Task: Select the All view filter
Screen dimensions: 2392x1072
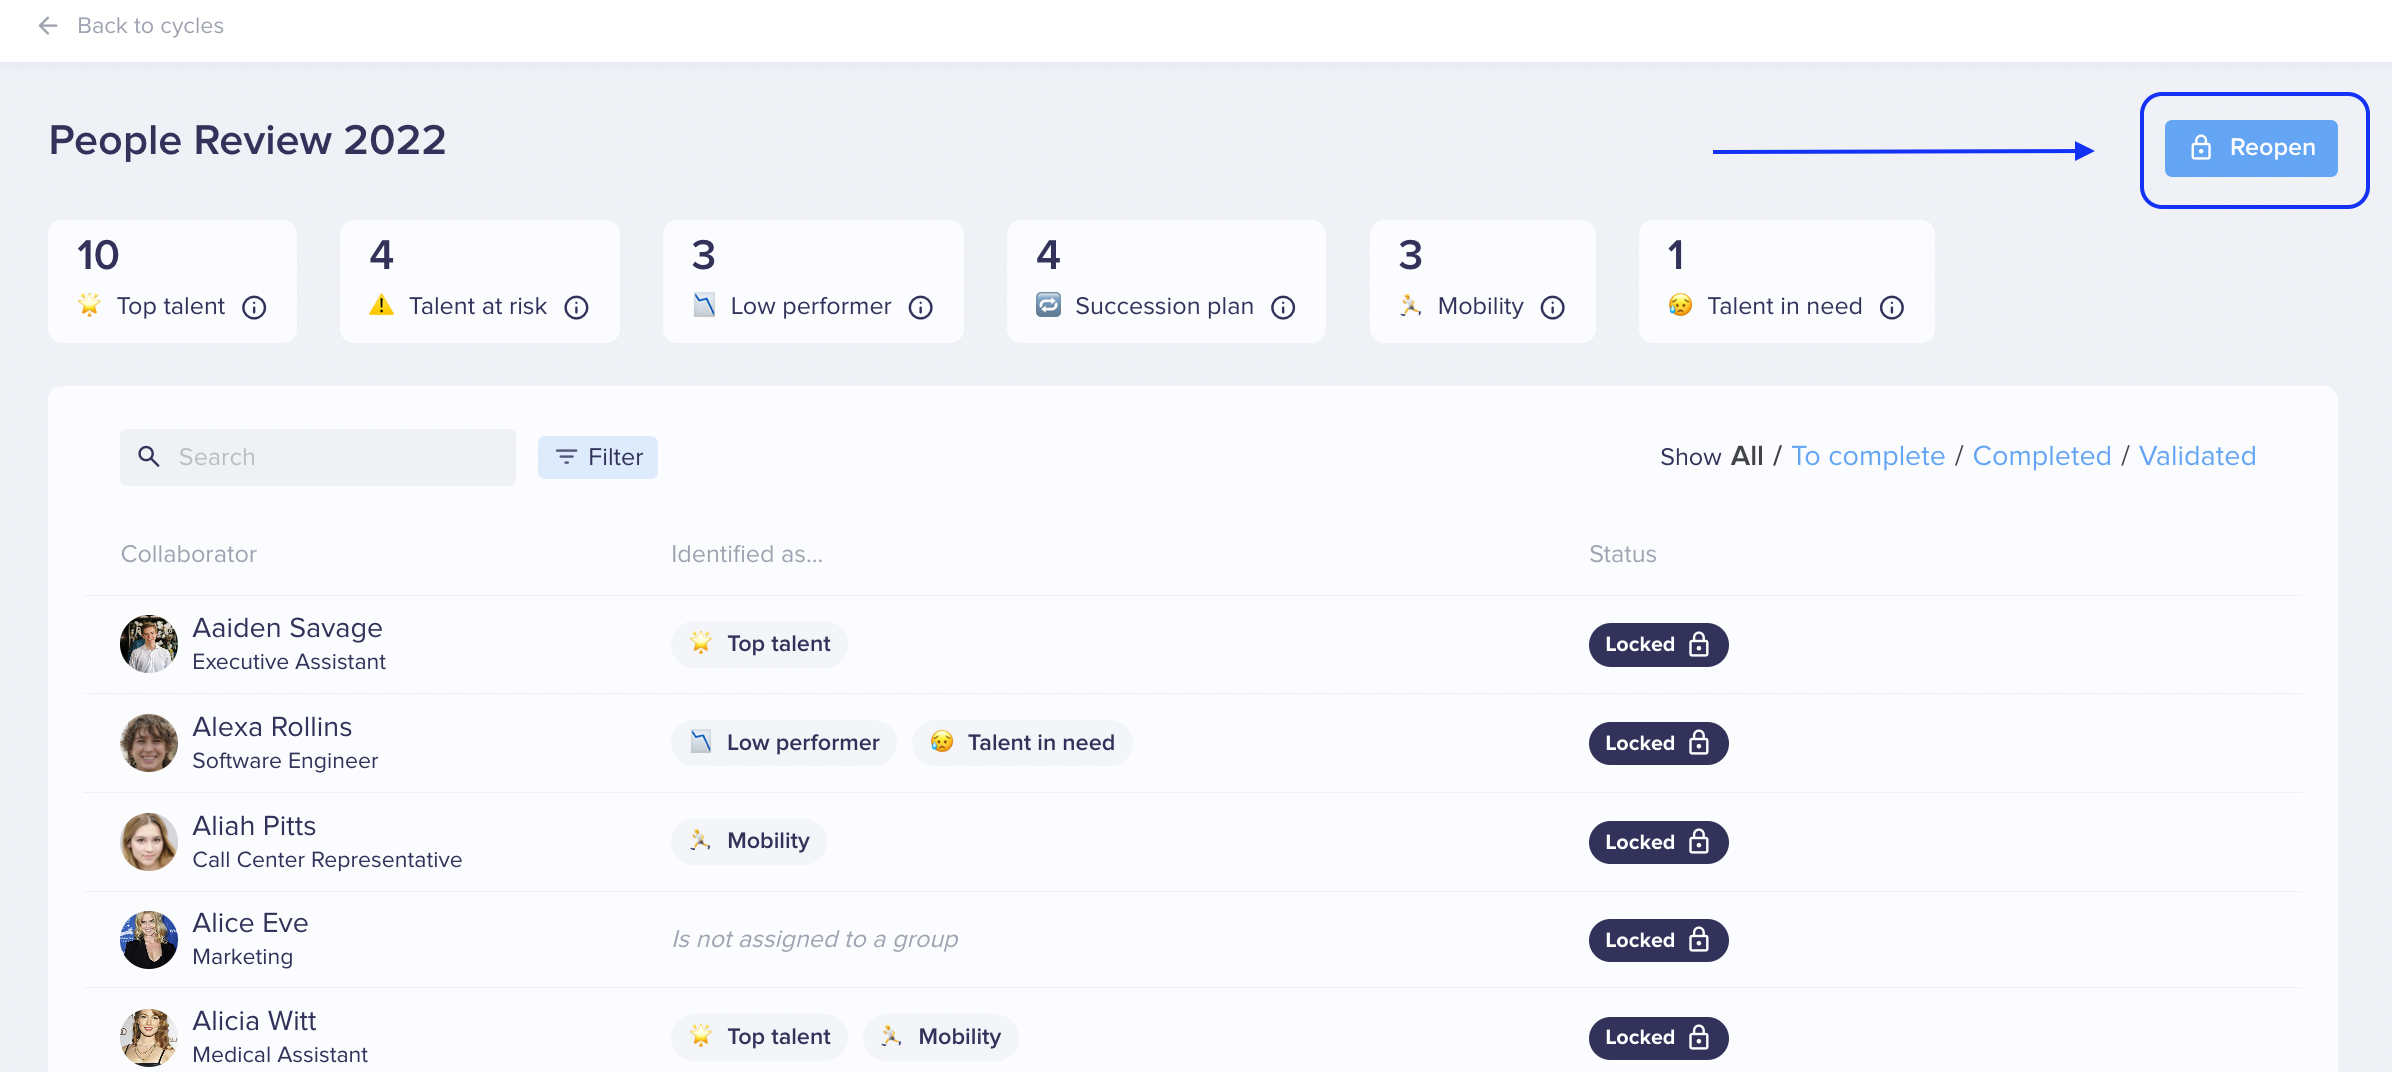Action: click(1746, 456)
